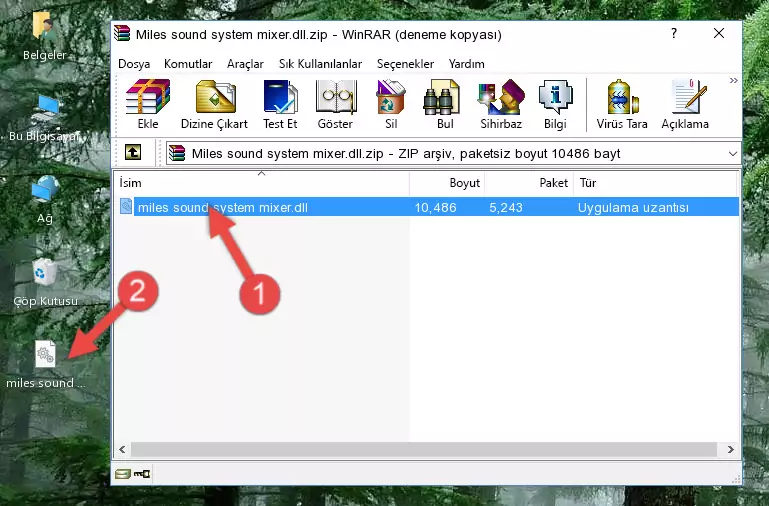769x506 pixels.
Task: Go up one folder level
Action: (133, 152)
